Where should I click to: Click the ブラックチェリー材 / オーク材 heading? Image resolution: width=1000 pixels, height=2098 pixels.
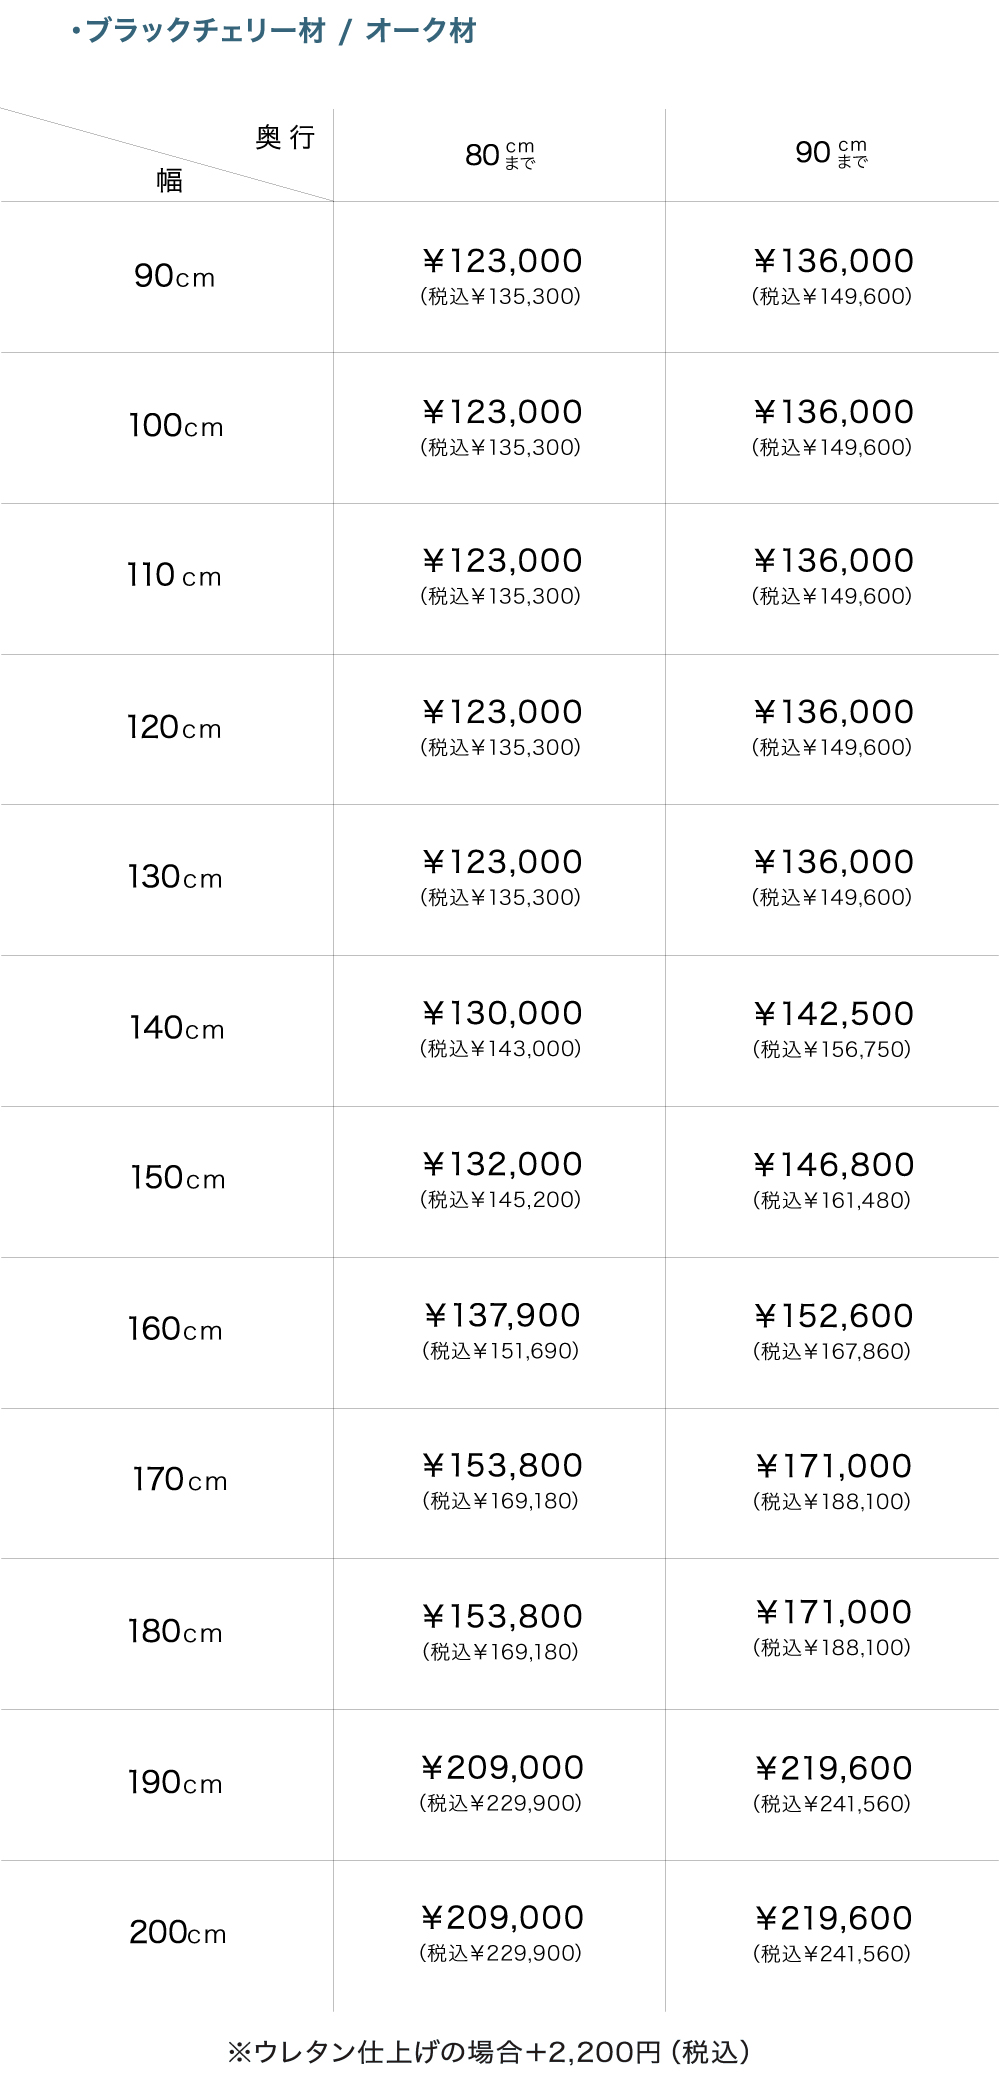[x=275, y=31]
